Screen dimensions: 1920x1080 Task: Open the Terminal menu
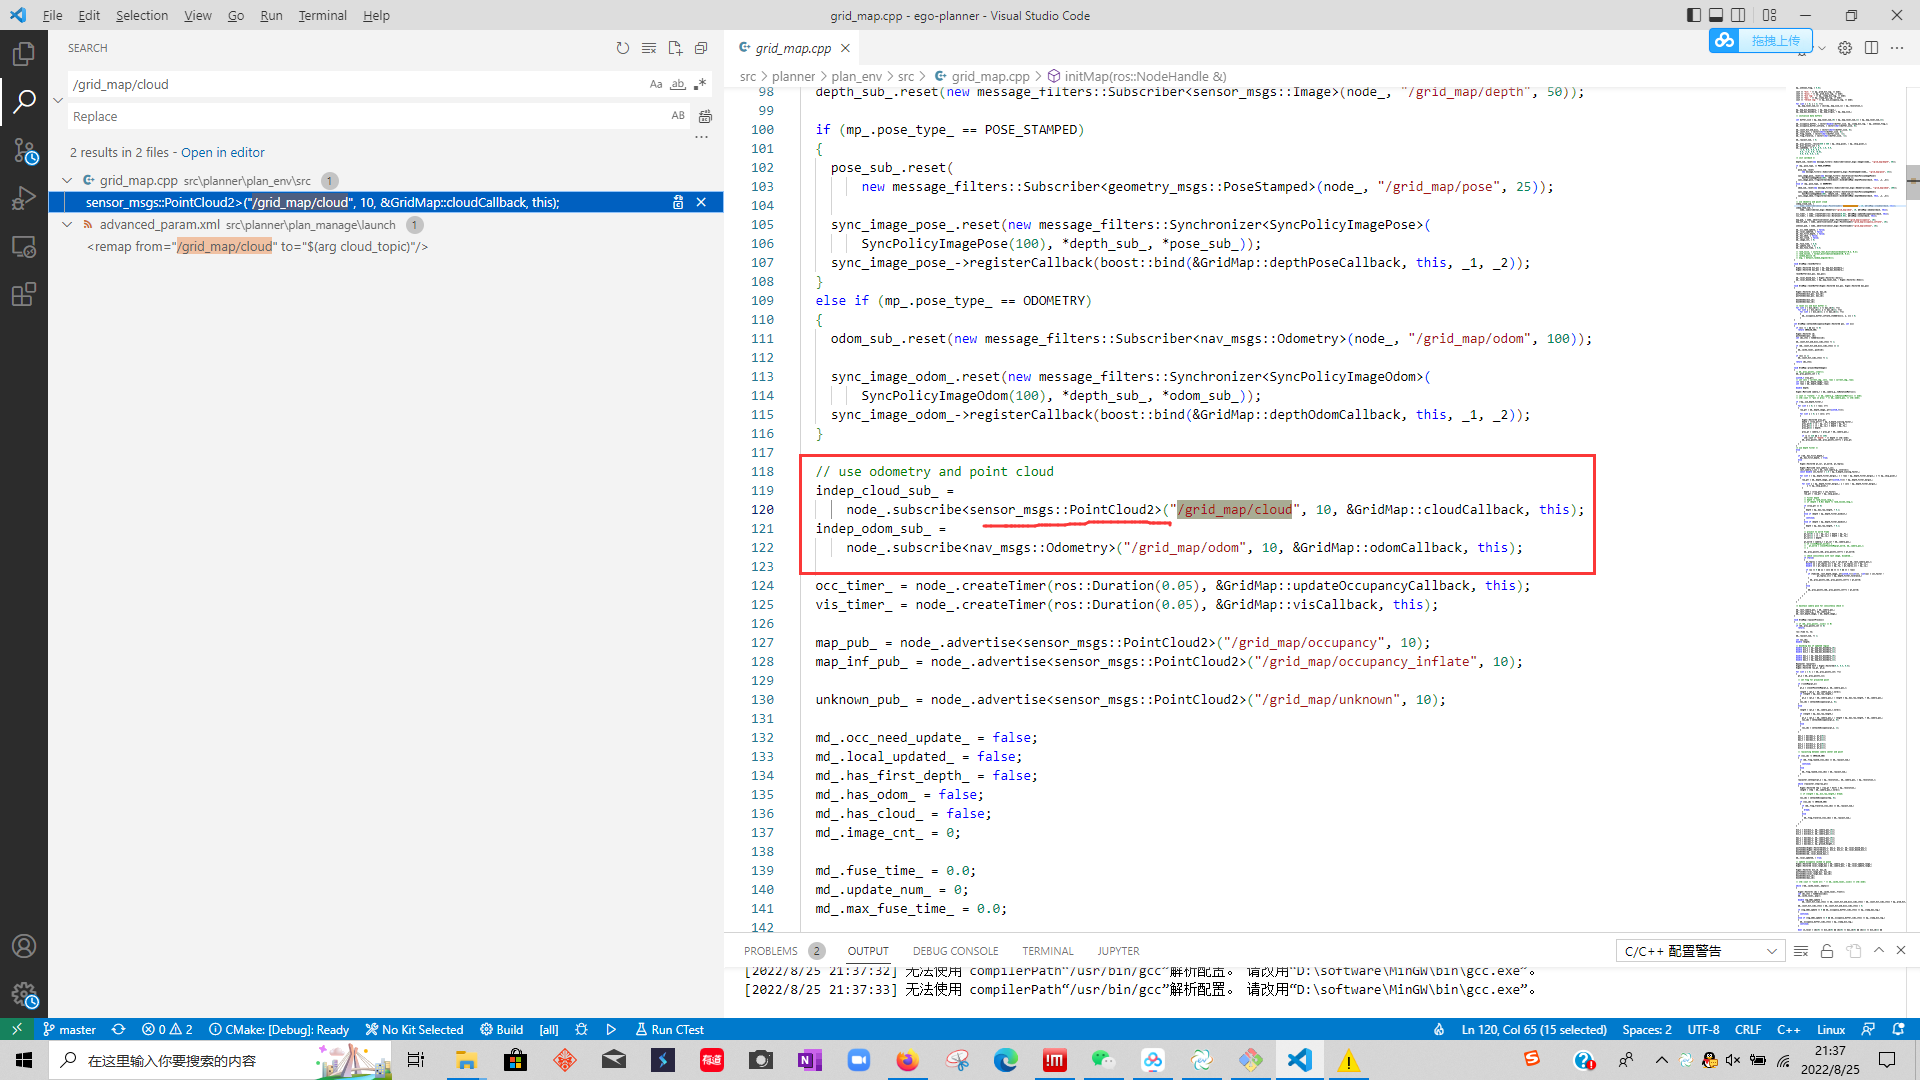pos(322,15)
